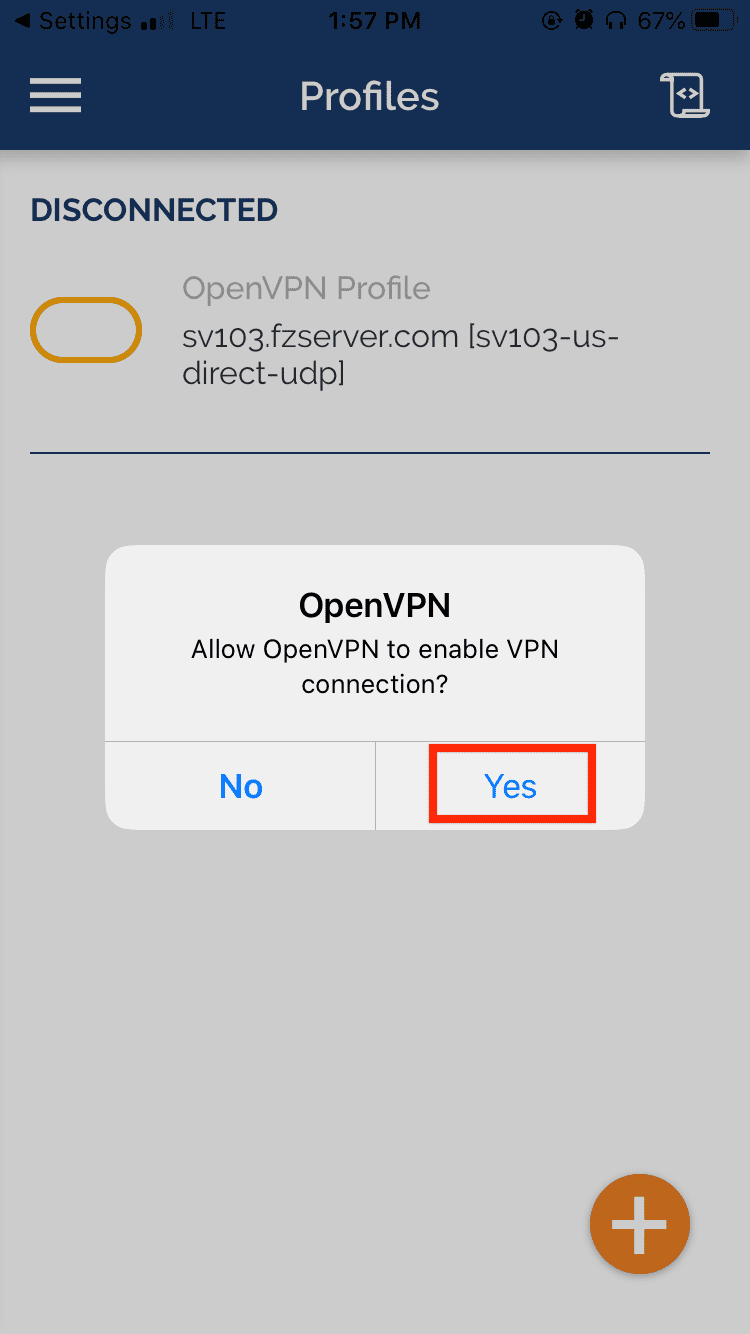Select the sv103.fzserver.com profile entry

pos(370,330)
